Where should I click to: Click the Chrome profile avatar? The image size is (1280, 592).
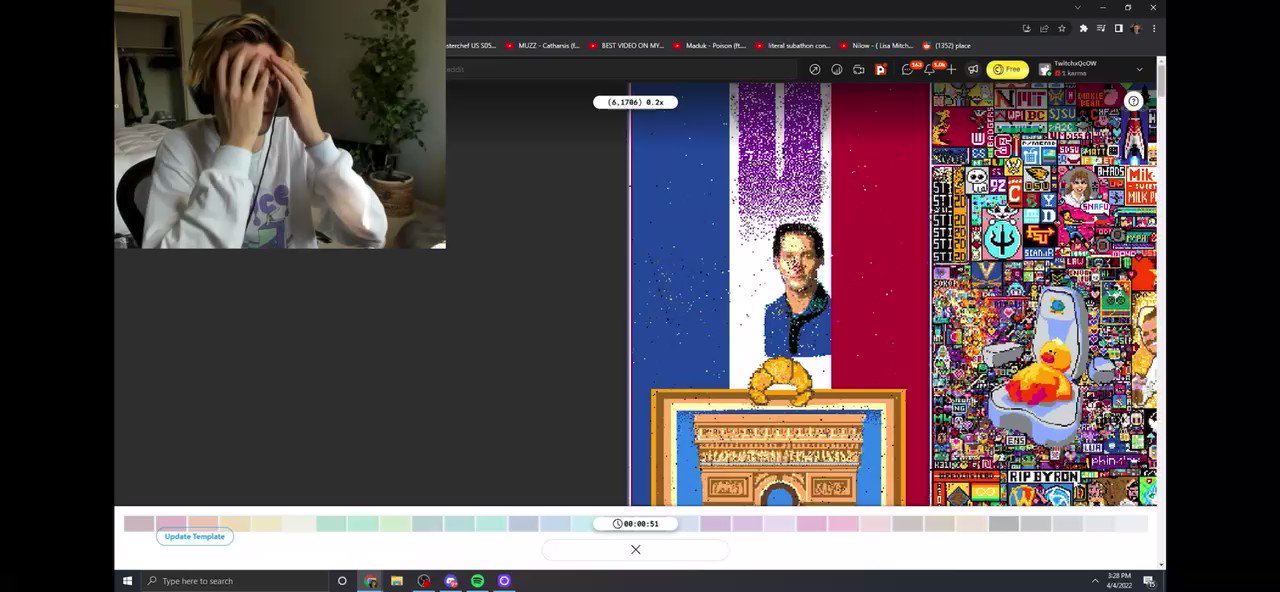(1136, 28)
